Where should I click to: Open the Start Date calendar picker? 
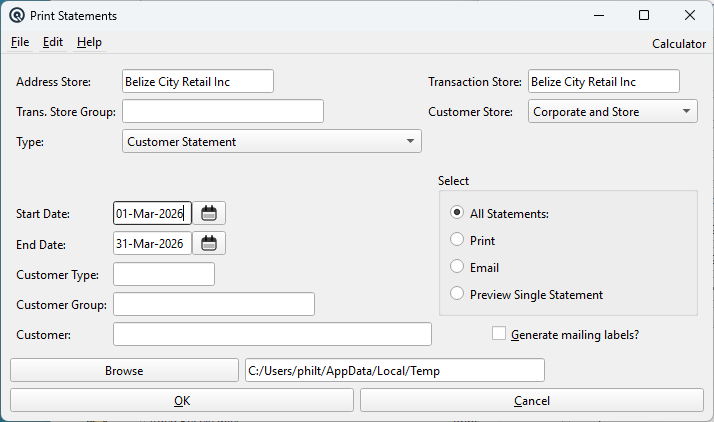click(209, 213)
